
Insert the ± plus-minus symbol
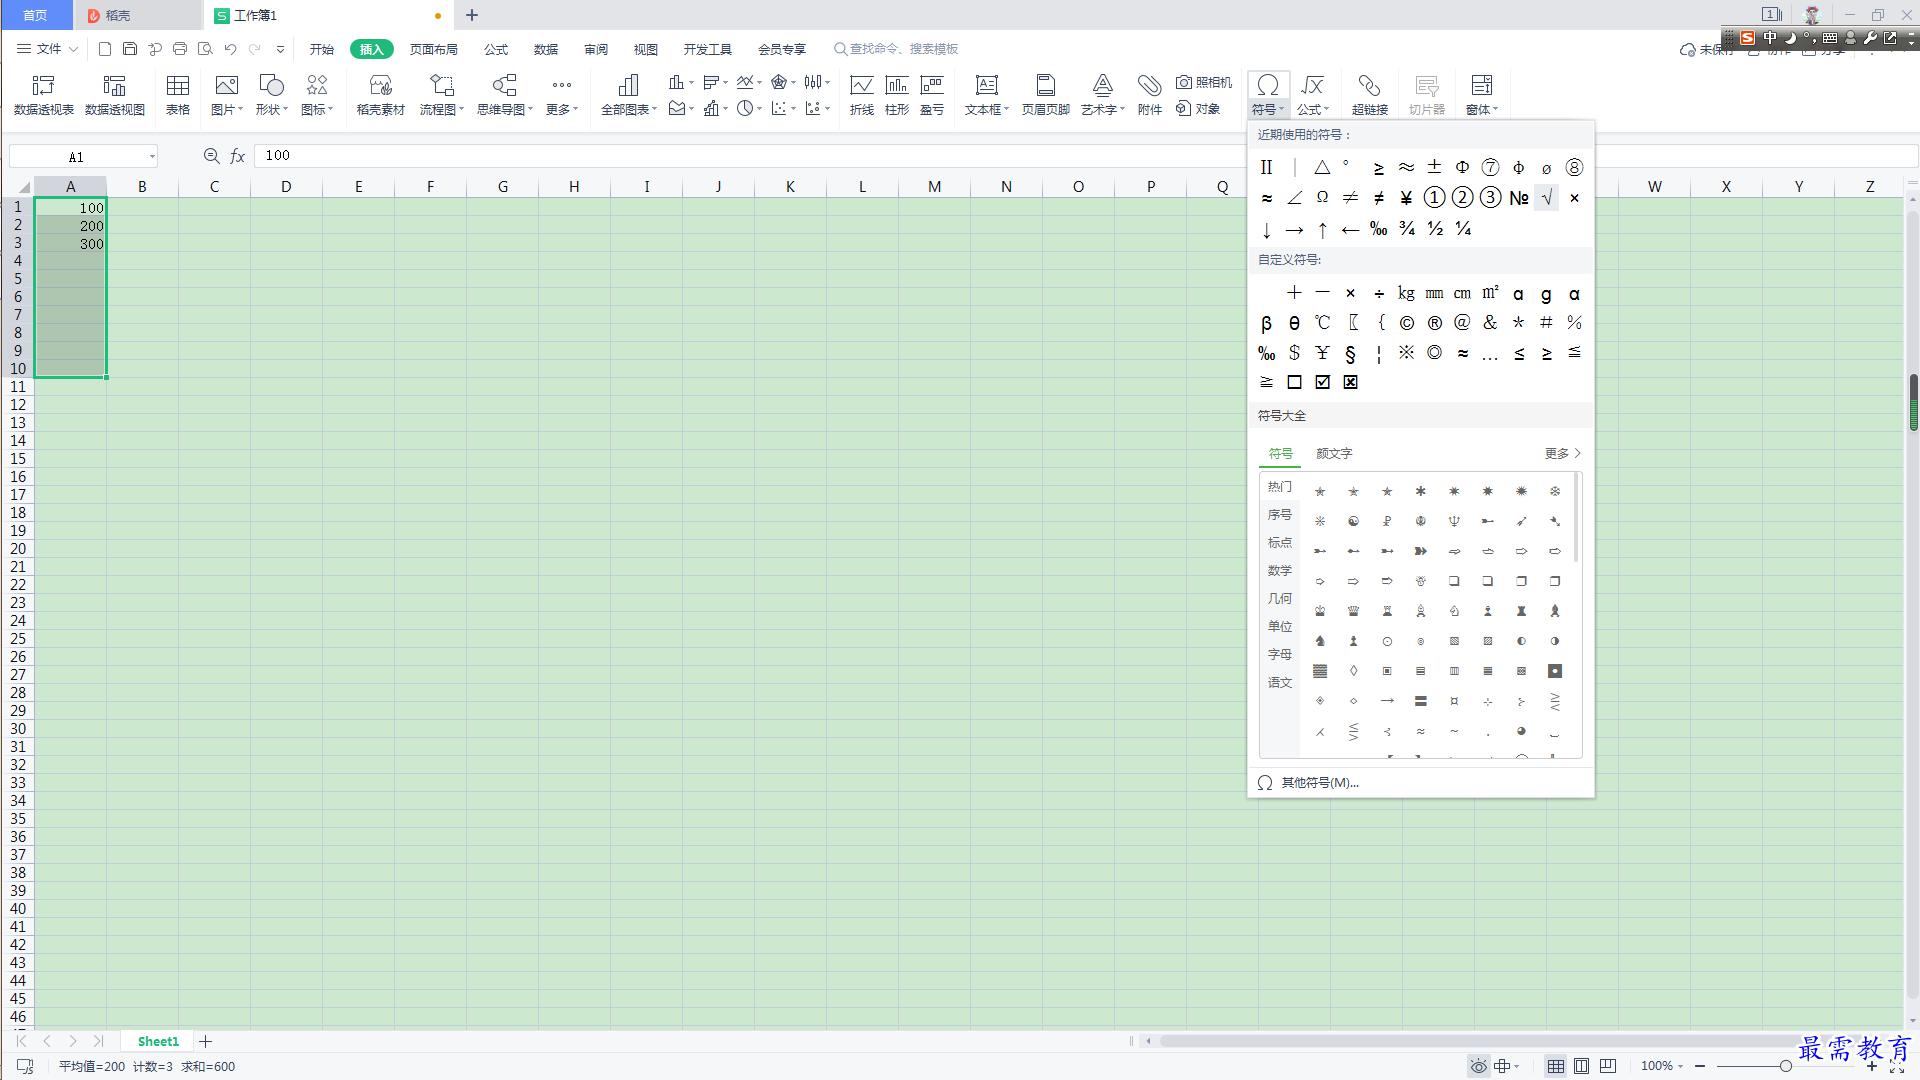1434,167
